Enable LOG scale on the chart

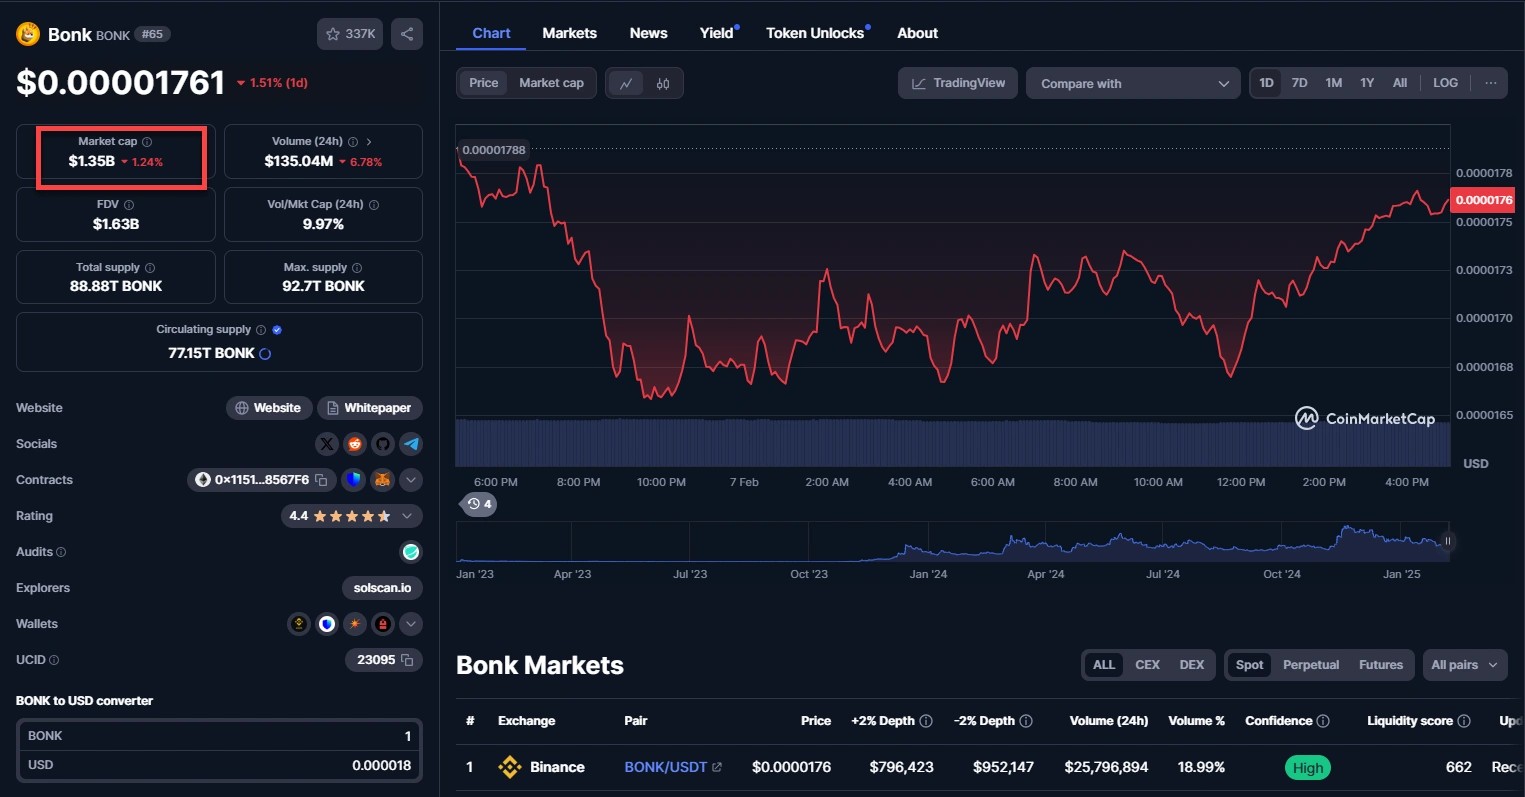tap(1445, 83)
